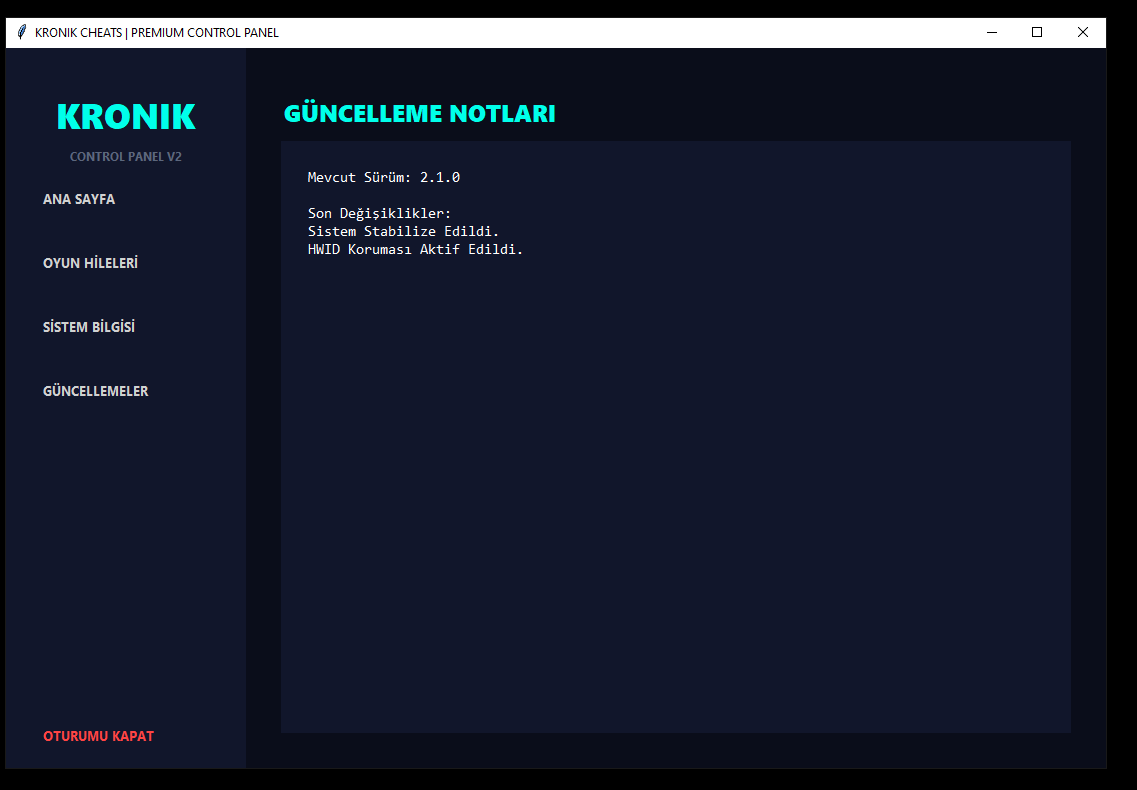Image resolution: width=1137 pixels, height=790 pixels.
Task: Click the CONTROL PANEL V2 subtitle
Action: point(125,157)
